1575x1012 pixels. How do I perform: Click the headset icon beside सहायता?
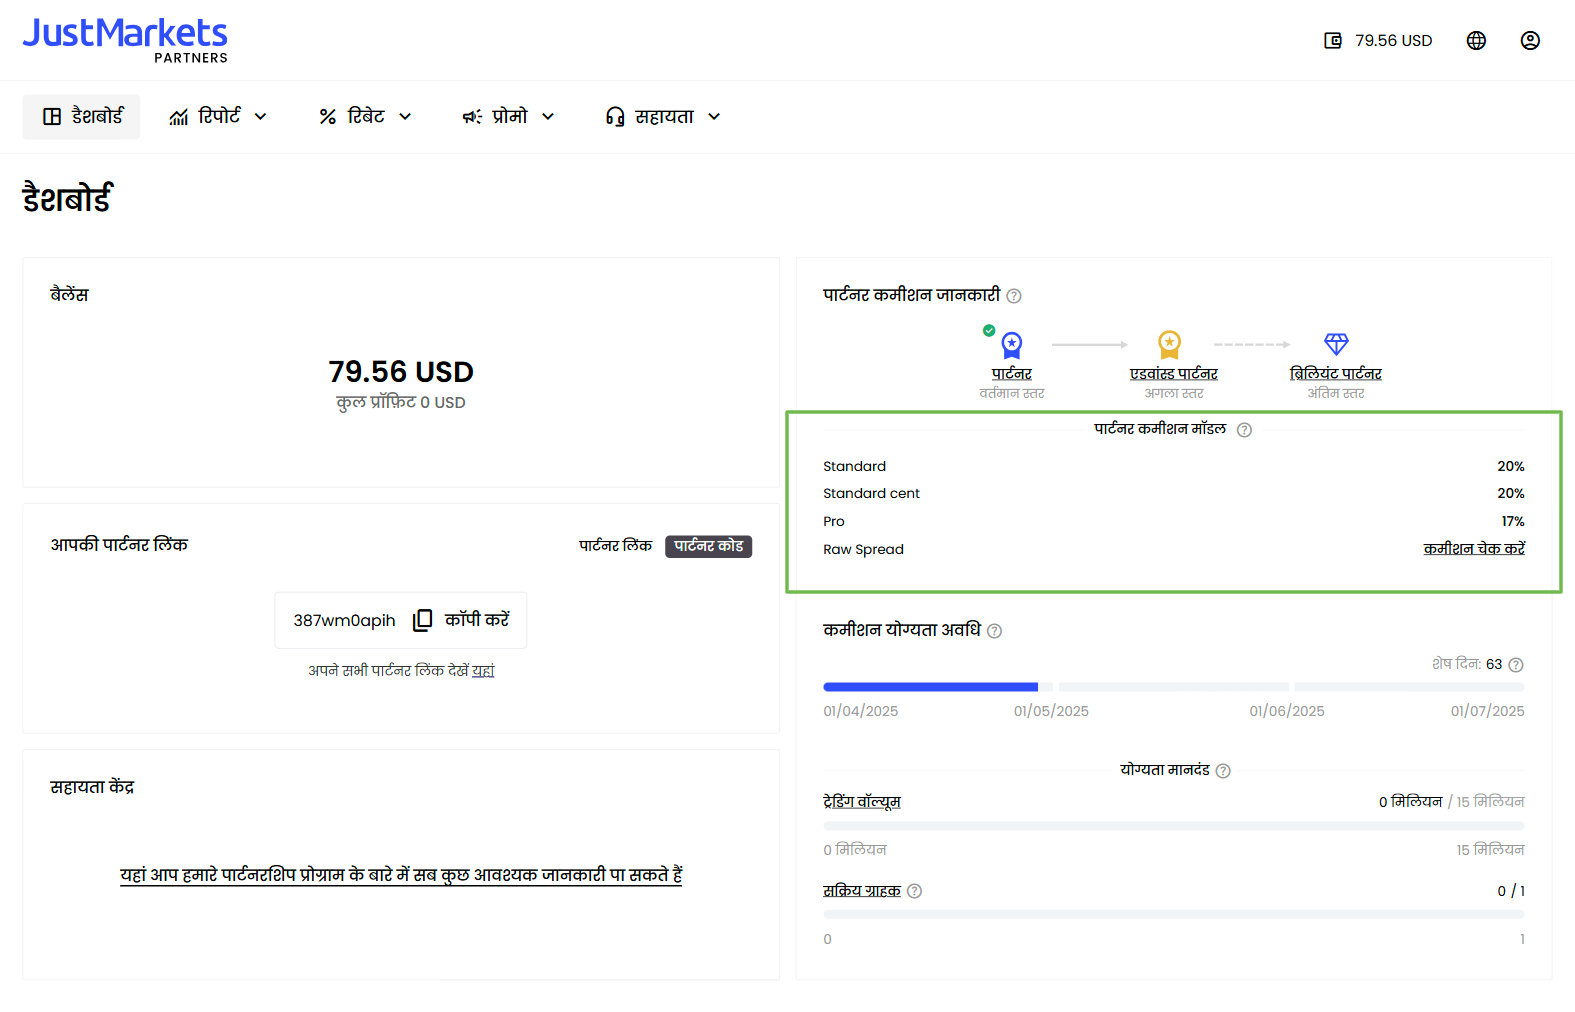(x=615, y=117)
